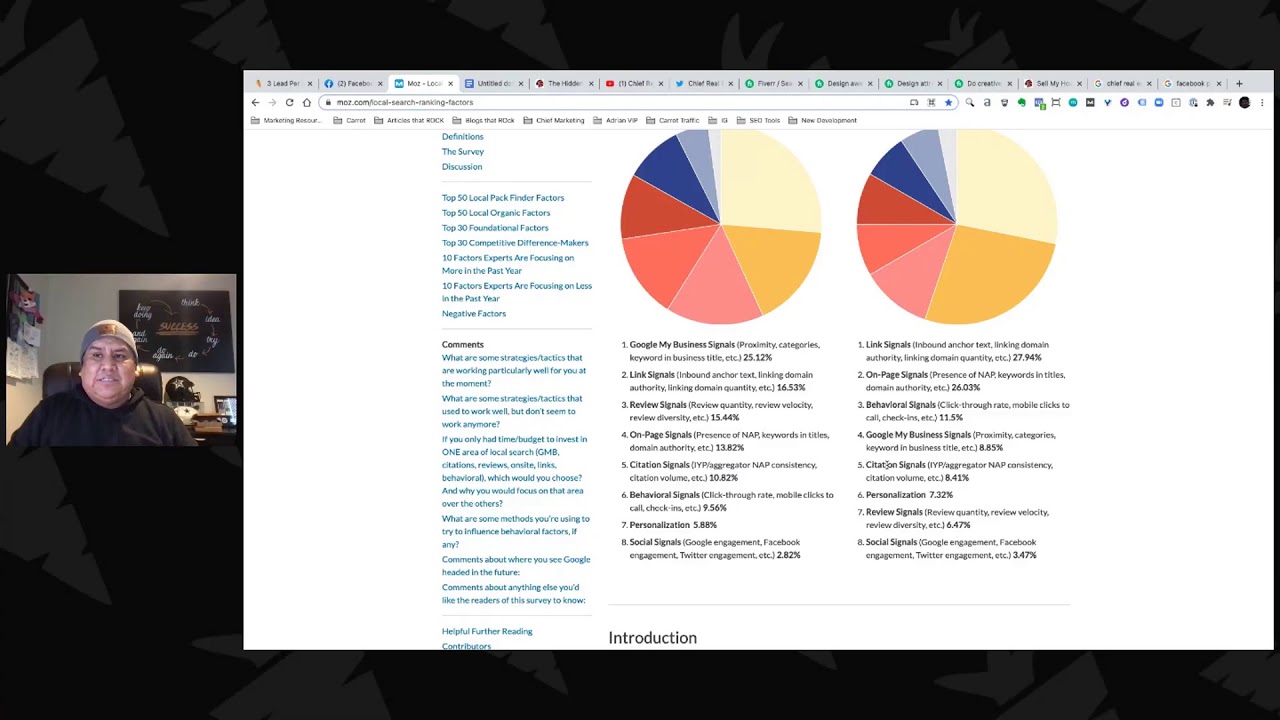This screenshot has width=1280, height=720.
Task: Open 'methods to influence behavioral factors' link
Action: 516,532
